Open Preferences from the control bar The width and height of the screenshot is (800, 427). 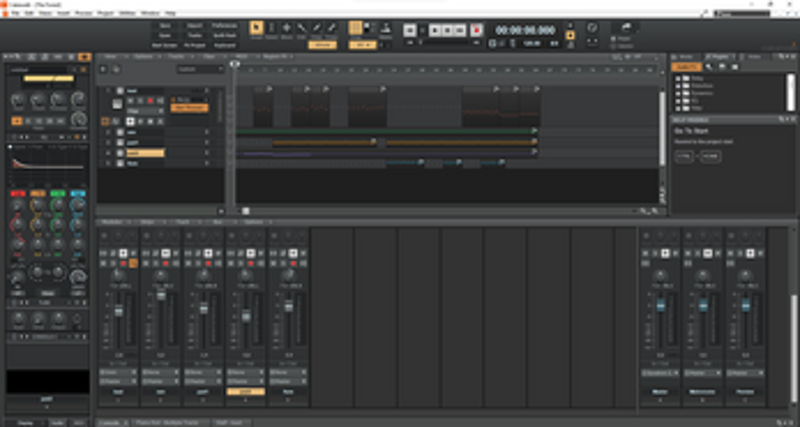tap(224, 26)
